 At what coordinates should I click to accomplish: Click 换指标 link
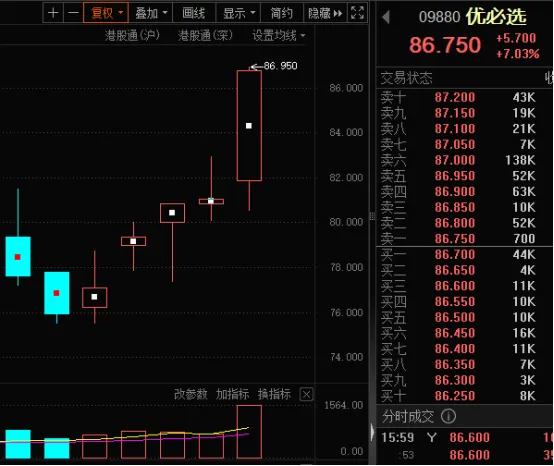tap(274, 394)
